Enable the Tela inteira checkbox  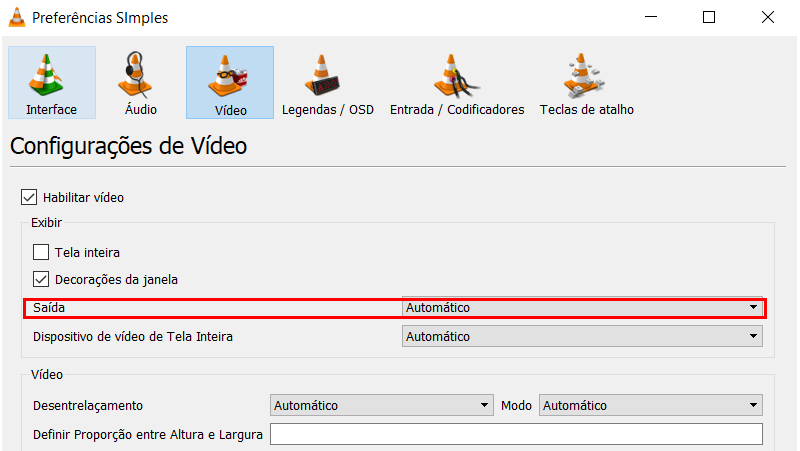pyautogui.click(x=41, y=252)
